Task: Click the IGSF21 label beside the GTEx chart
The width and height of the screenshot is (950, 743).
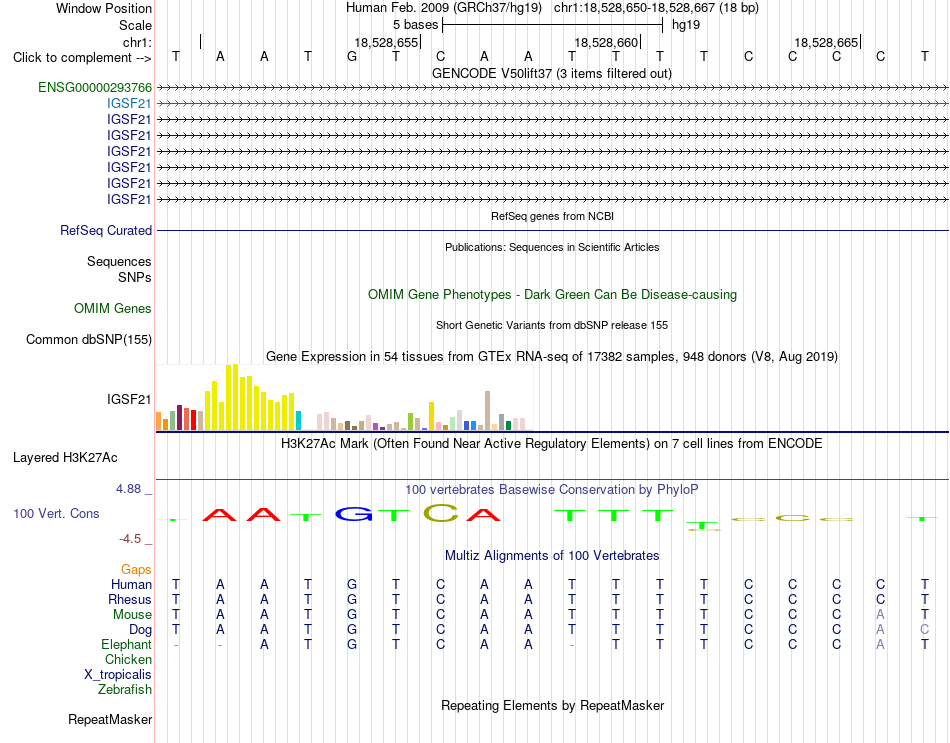Action: pos(129,399)
